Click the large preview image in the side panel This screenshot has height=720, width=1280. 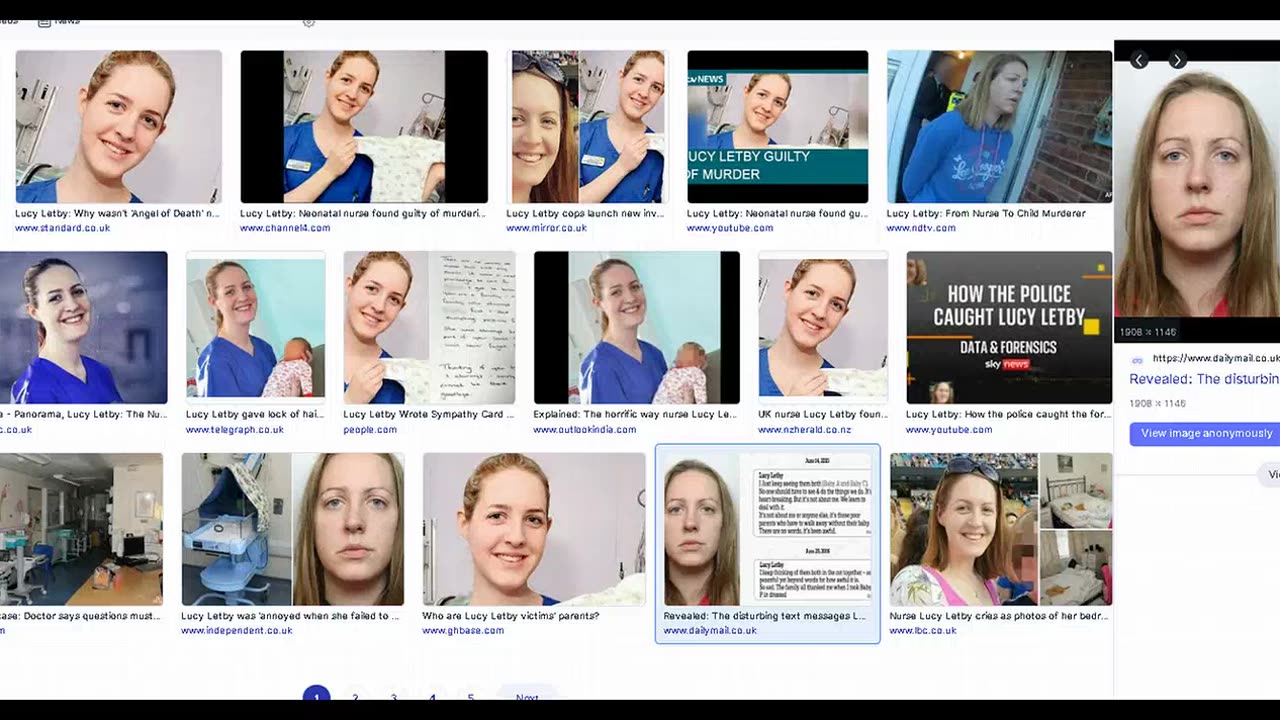1197,192
